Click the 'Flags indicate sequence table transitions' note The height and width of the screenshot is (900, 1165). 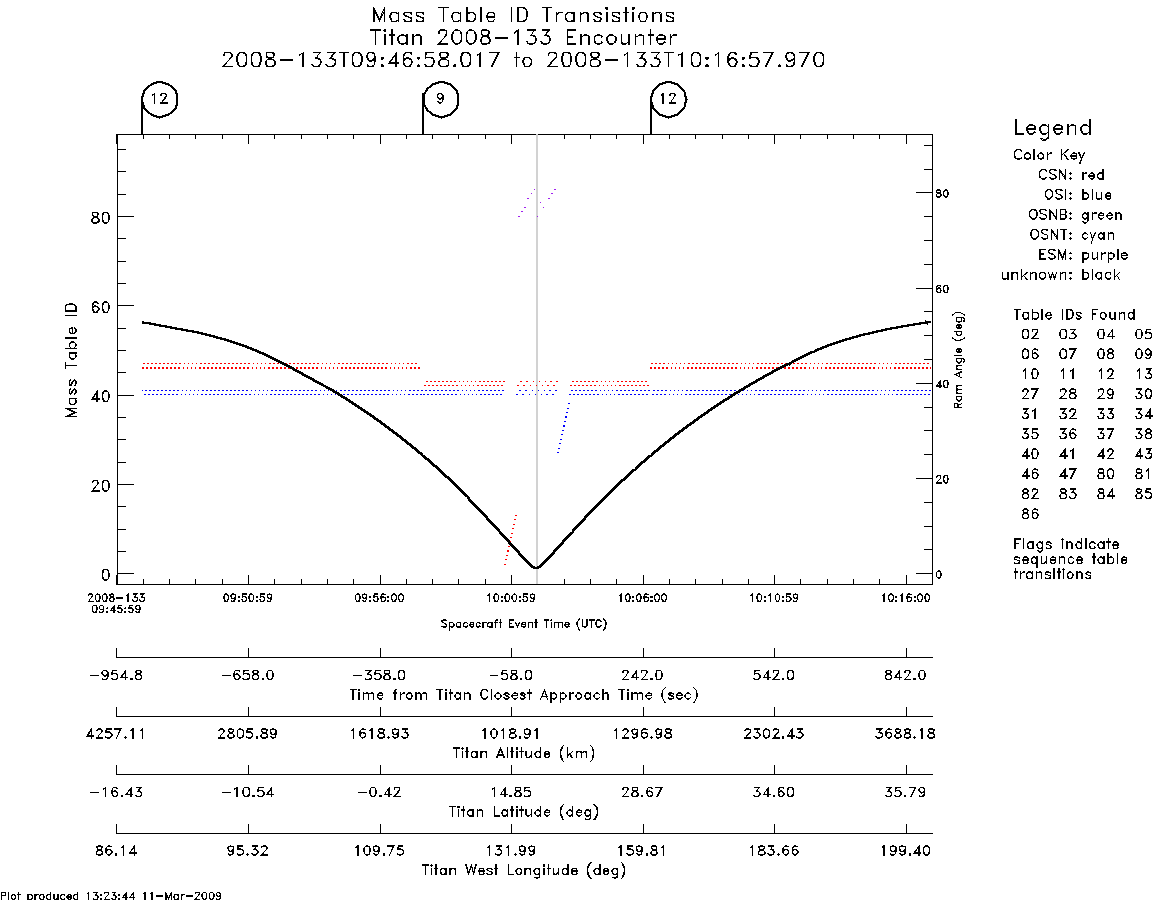pos(1070,559)
